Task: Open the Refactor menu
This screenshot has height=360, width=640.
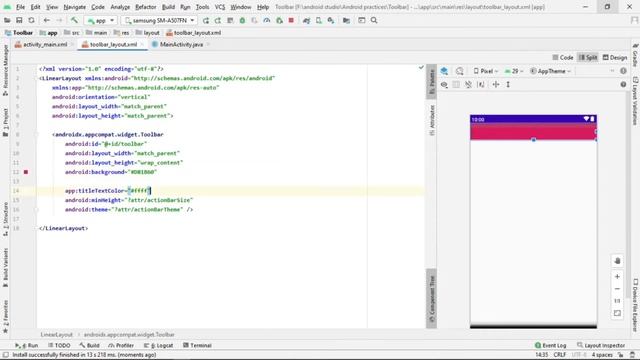Action: click(146, 7)
